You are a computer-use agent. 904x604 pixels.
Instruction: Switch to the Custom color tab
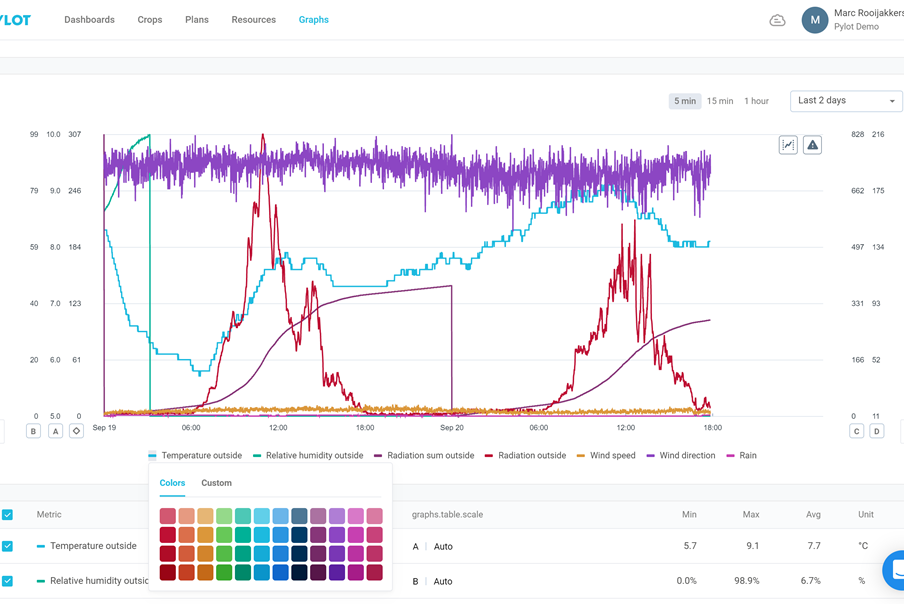coord(216,483)
